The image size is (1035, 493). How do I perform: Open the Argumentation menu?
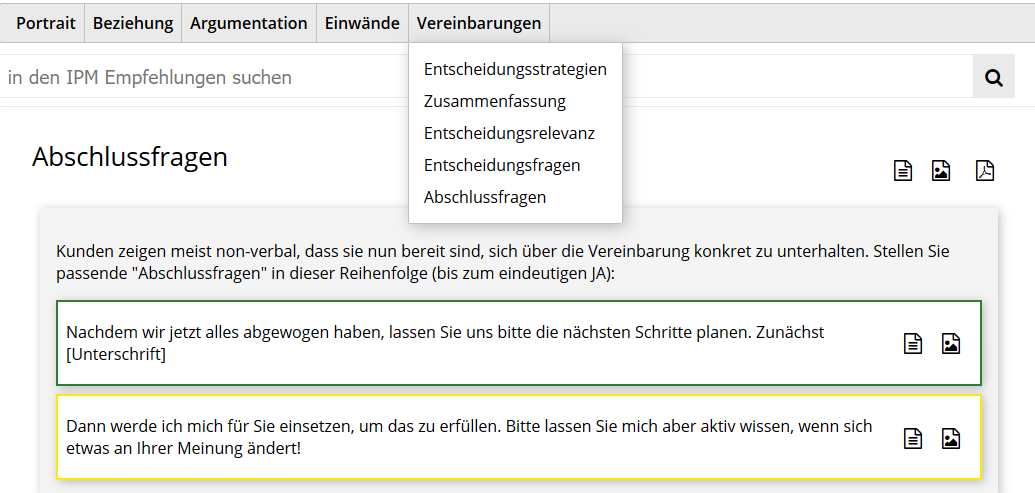pos(249,23)
